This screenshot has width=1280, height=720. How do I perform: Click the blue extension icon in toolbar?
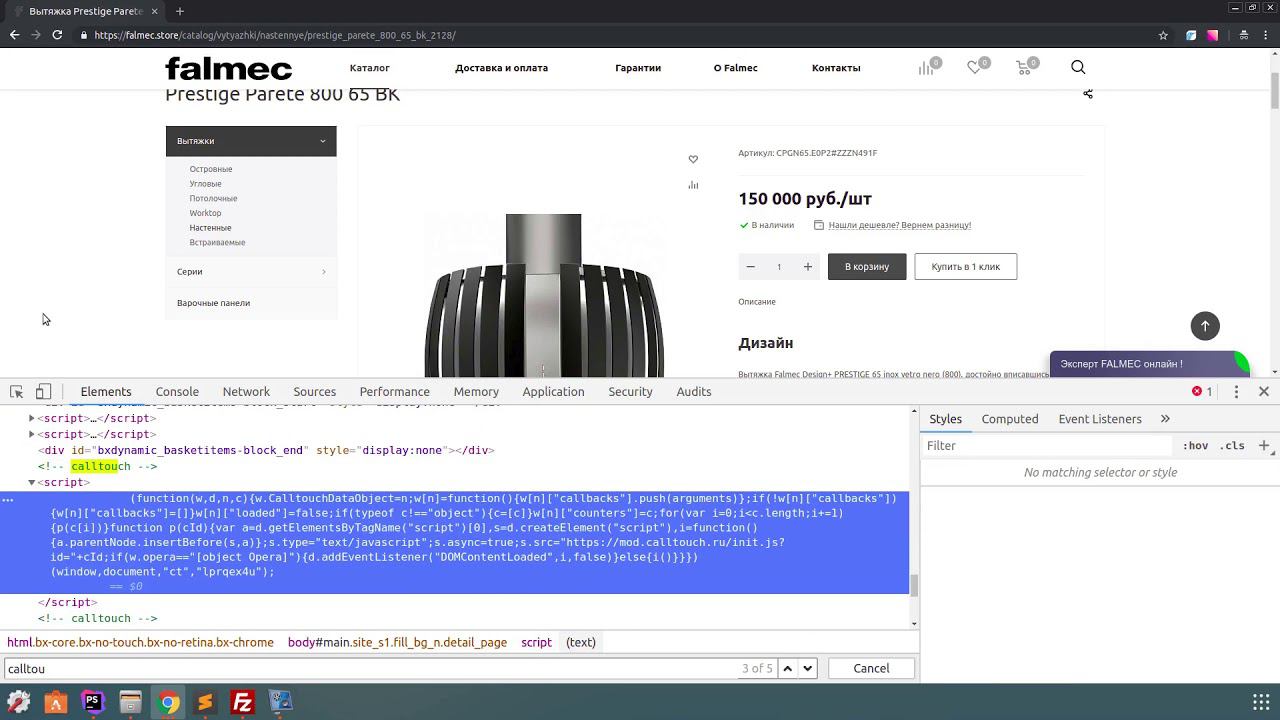coord(1190,35)
